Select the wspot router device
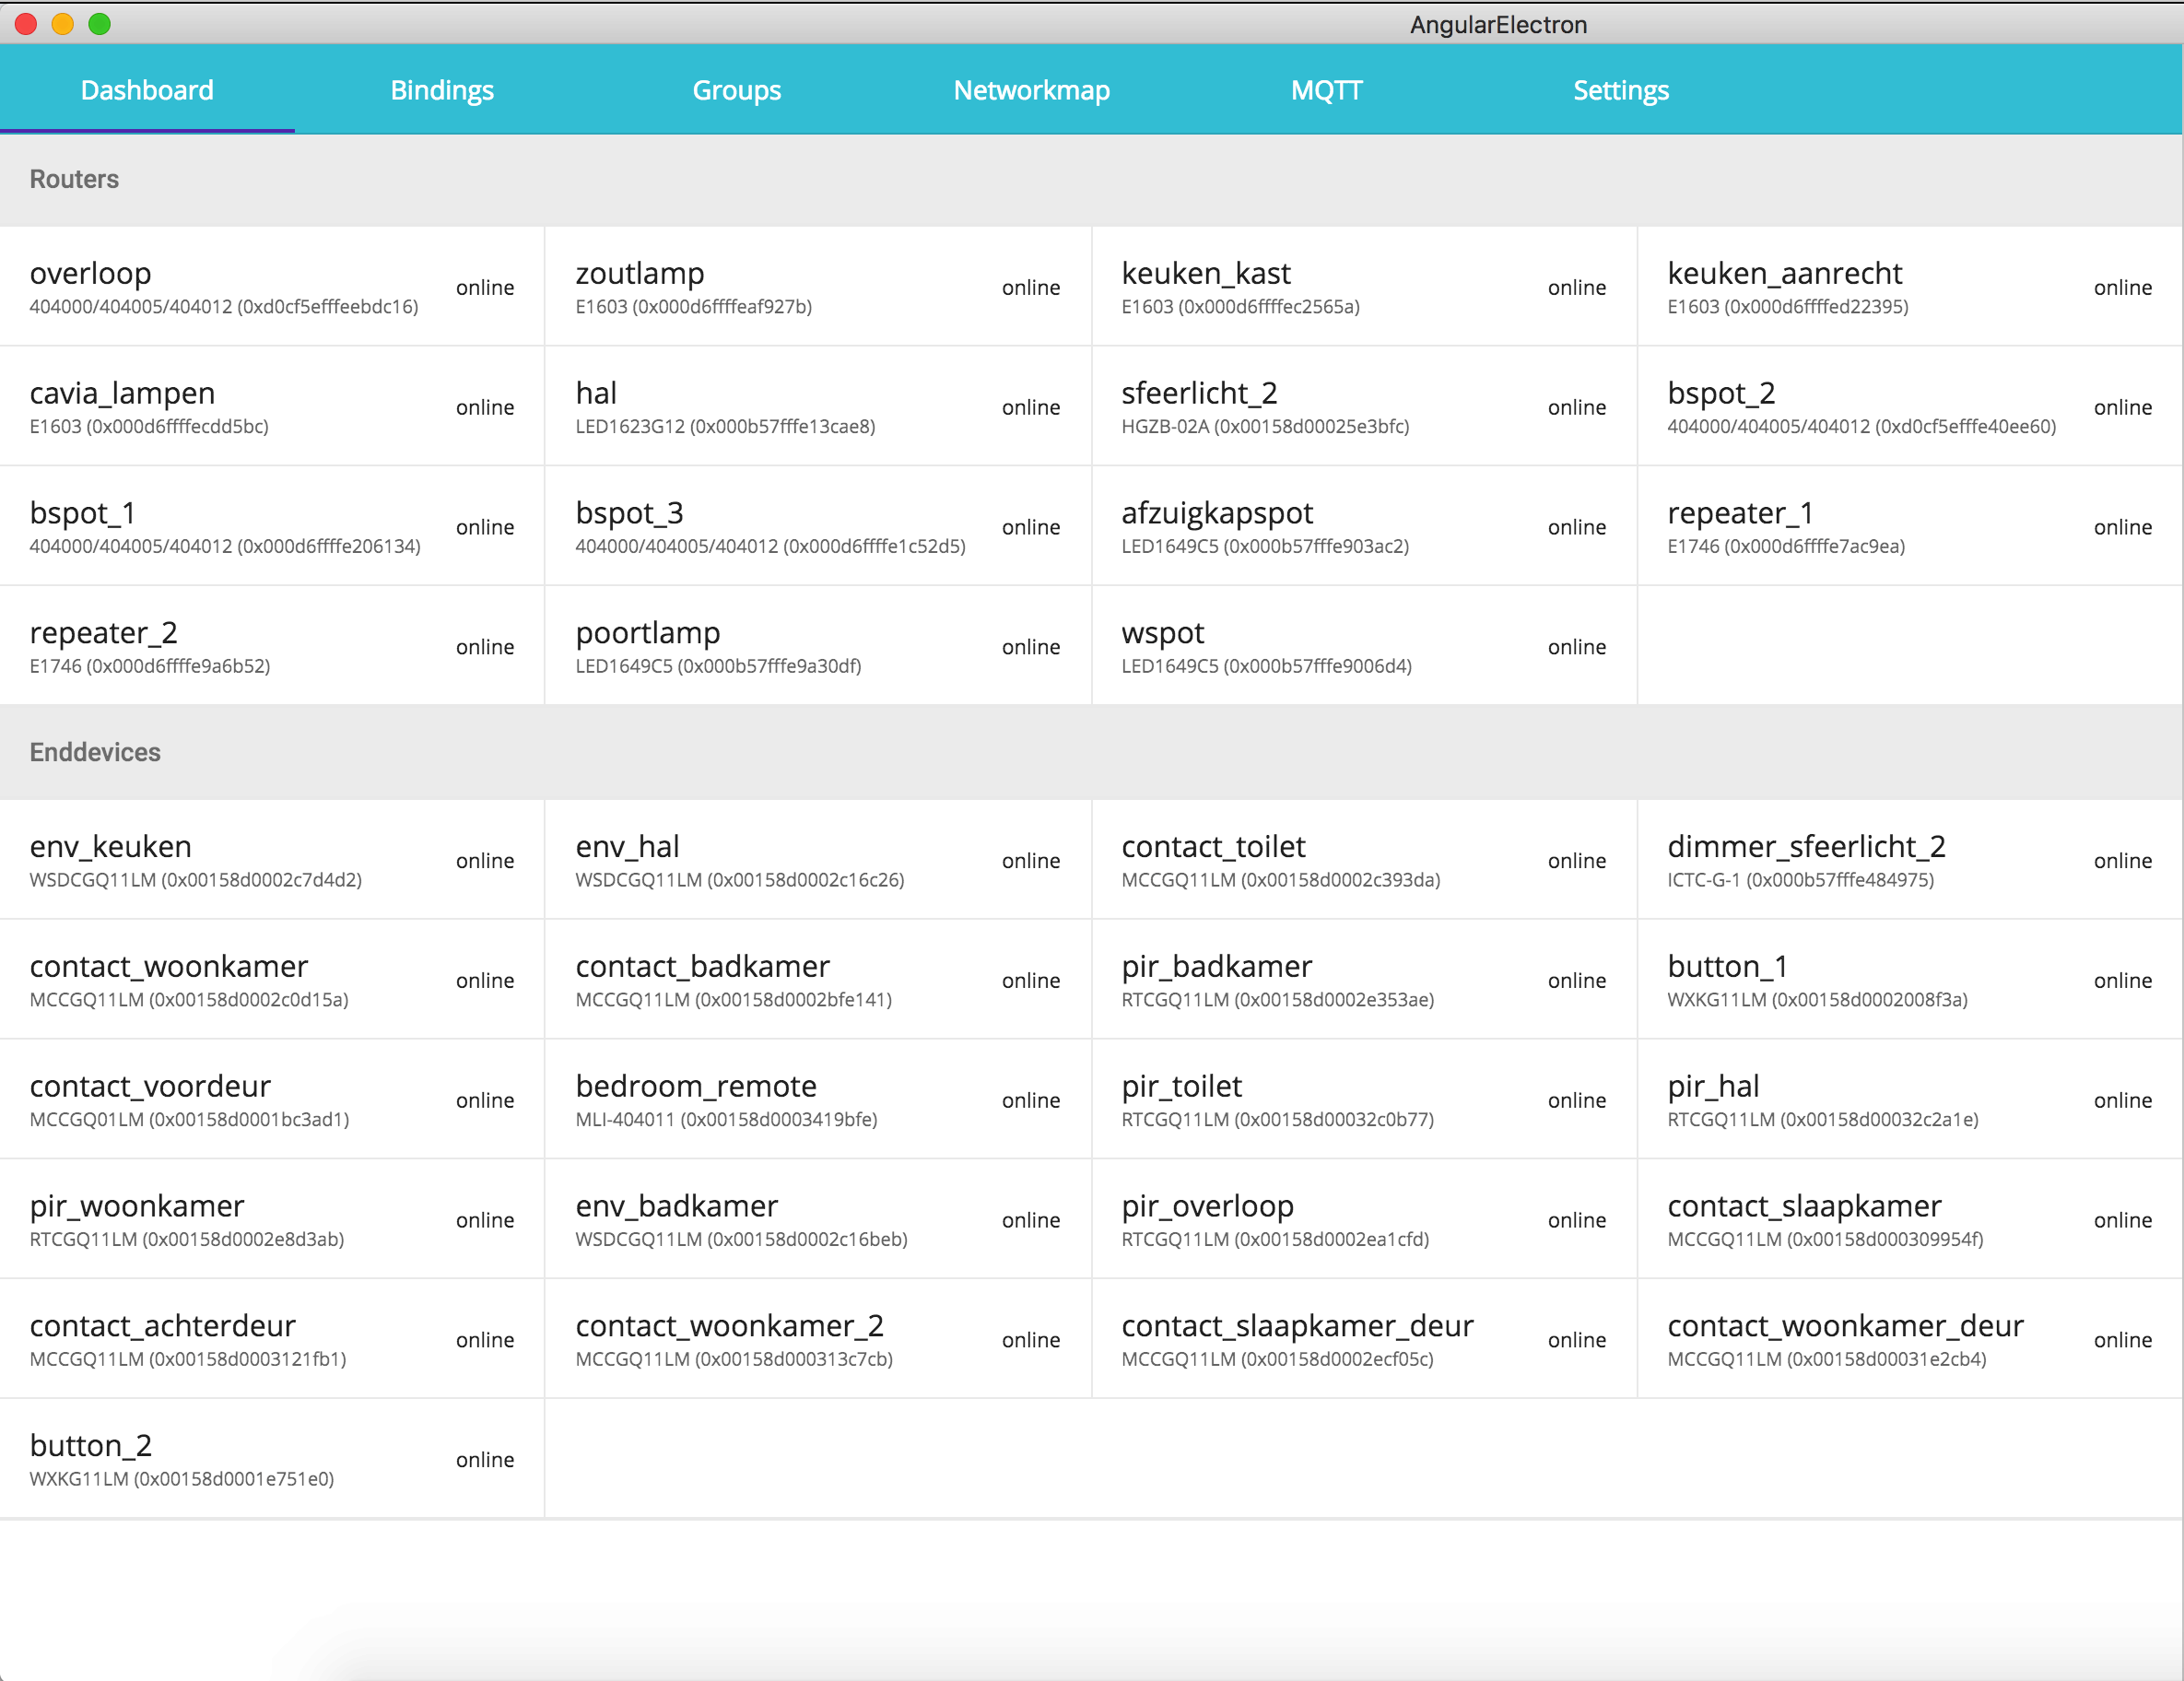Viewport: 2184px width, 1681px height. tap(1363, 647)
